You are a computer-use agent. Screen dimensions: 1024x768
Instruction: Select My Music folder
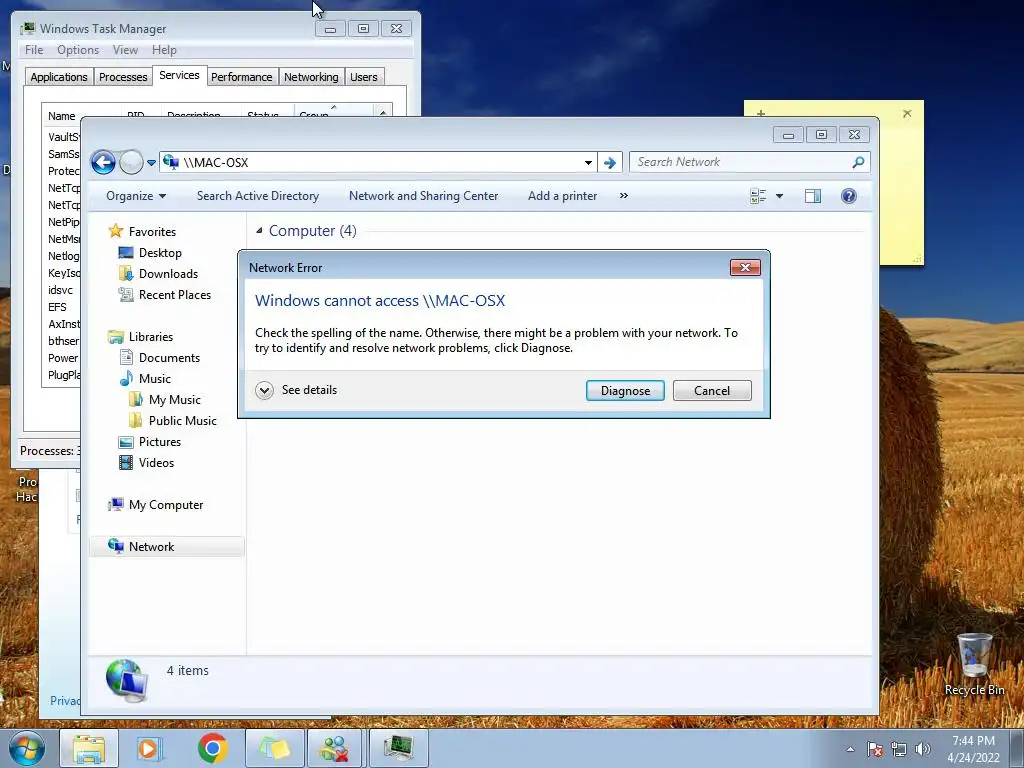pos(174,400)
